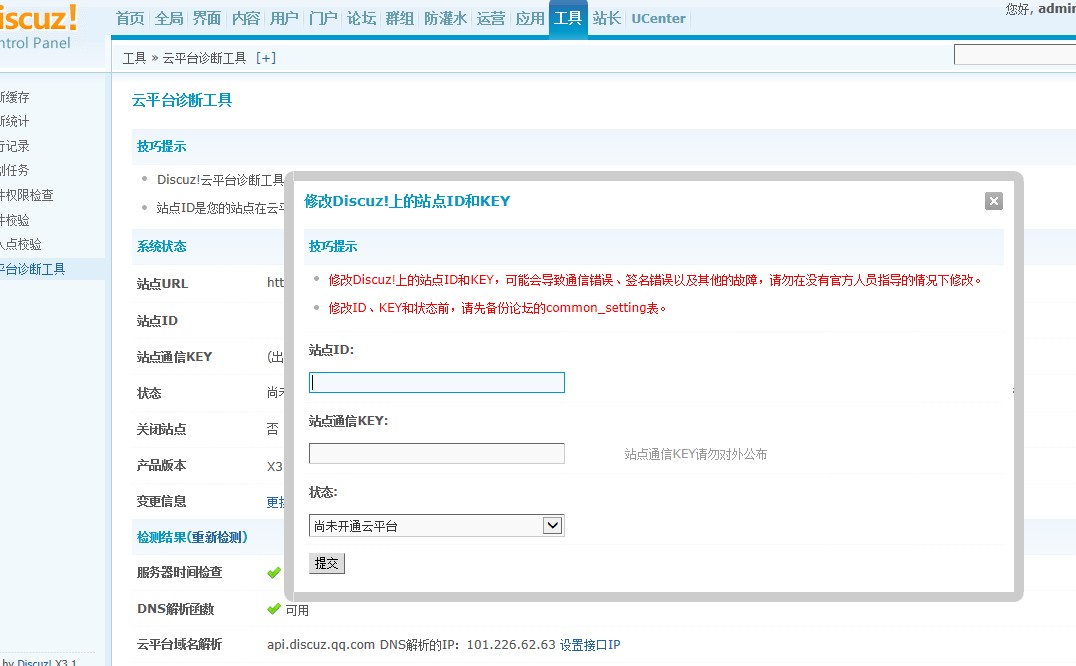This screenshot has height=666, width=1076.
Task: Click the [+] add shortcut link in breadcrumb
Action: click(266, 58)
